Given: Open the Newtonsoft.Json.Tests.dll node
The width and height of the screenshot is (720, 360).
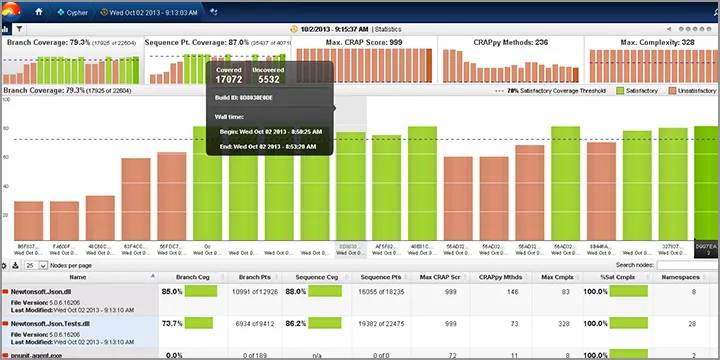Looking at the screenshot, I should click(x=50, y=324).
